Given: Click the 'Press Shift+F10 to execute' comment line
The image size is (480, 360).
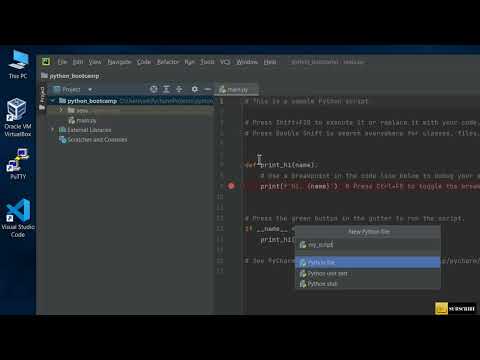Looking at the screenshot, I should 361,122.
